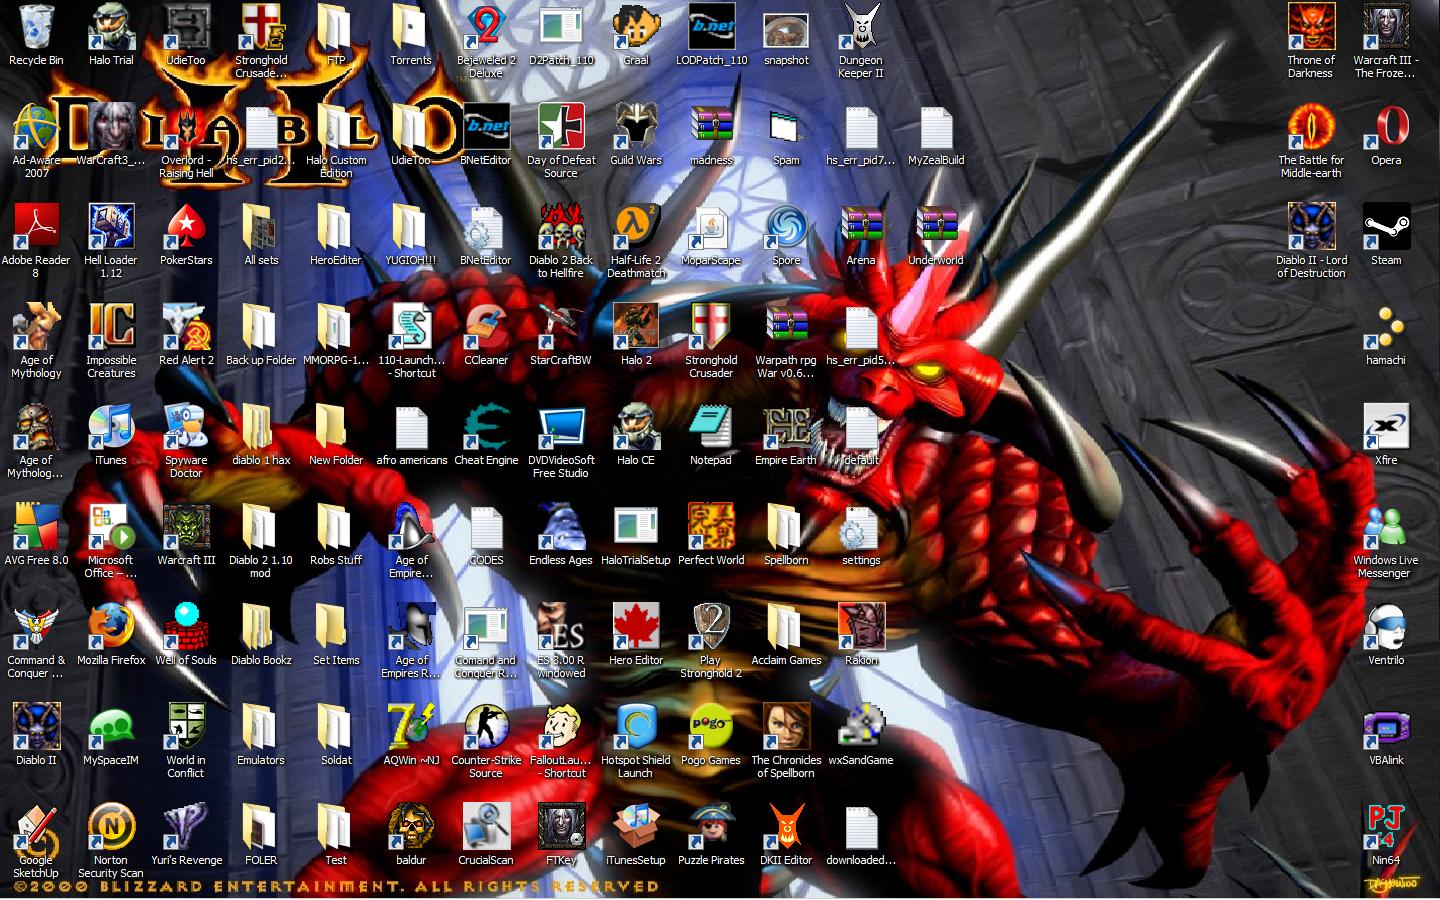The width and height of the screenshot is (1440, 900).
Task: Select the Halo Trial shortcut
Action: tap(111, 27)
